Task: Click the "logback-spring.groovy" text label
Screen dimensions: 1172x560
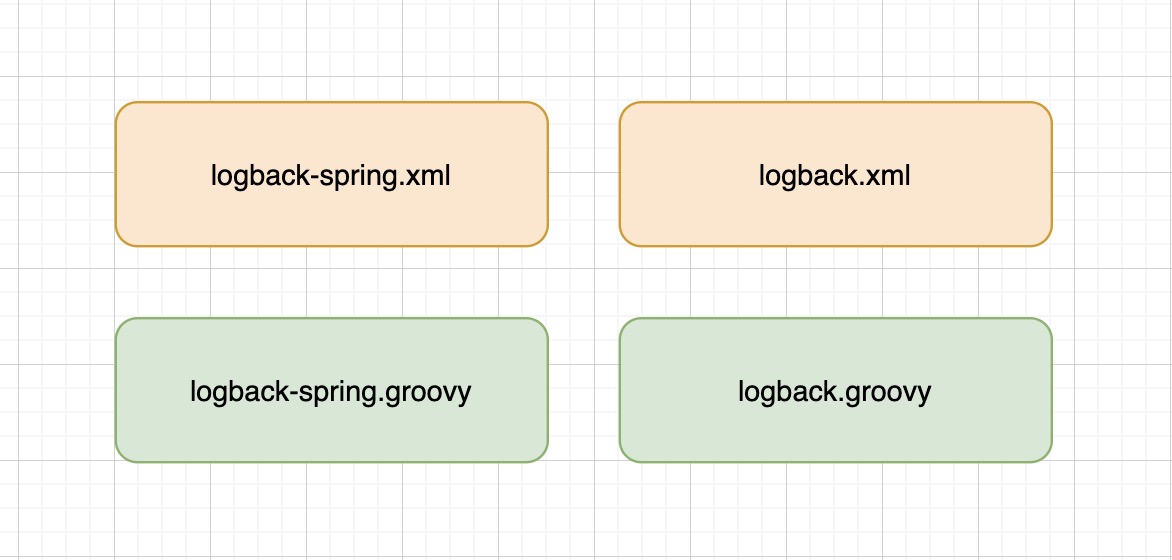Action: pos(330,393)
